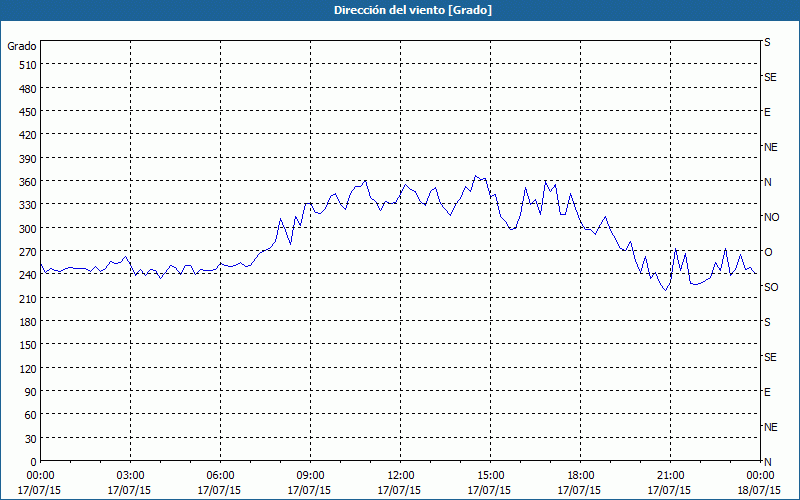Click the 510 y-axis value
The width and height of the screenshot is (800, 500).
(x=29, y=65)
